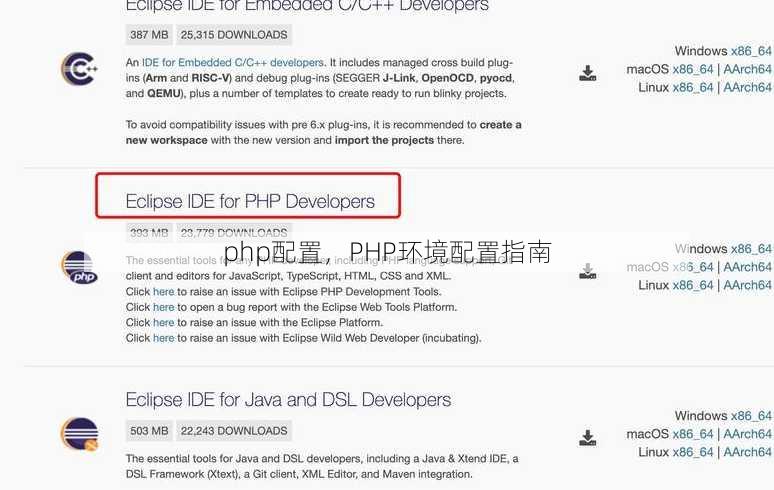Open Eclipse IDE for Java and DSL Developers title
This screenshot has width=774, height=490.
coord(288,400)
